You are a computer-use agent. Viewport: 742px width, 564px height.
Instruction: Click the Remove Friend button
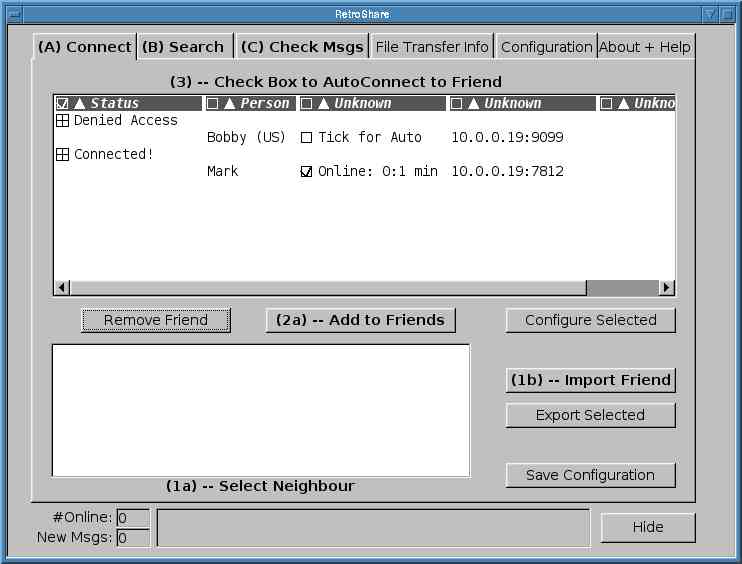(x=156, y=320)
